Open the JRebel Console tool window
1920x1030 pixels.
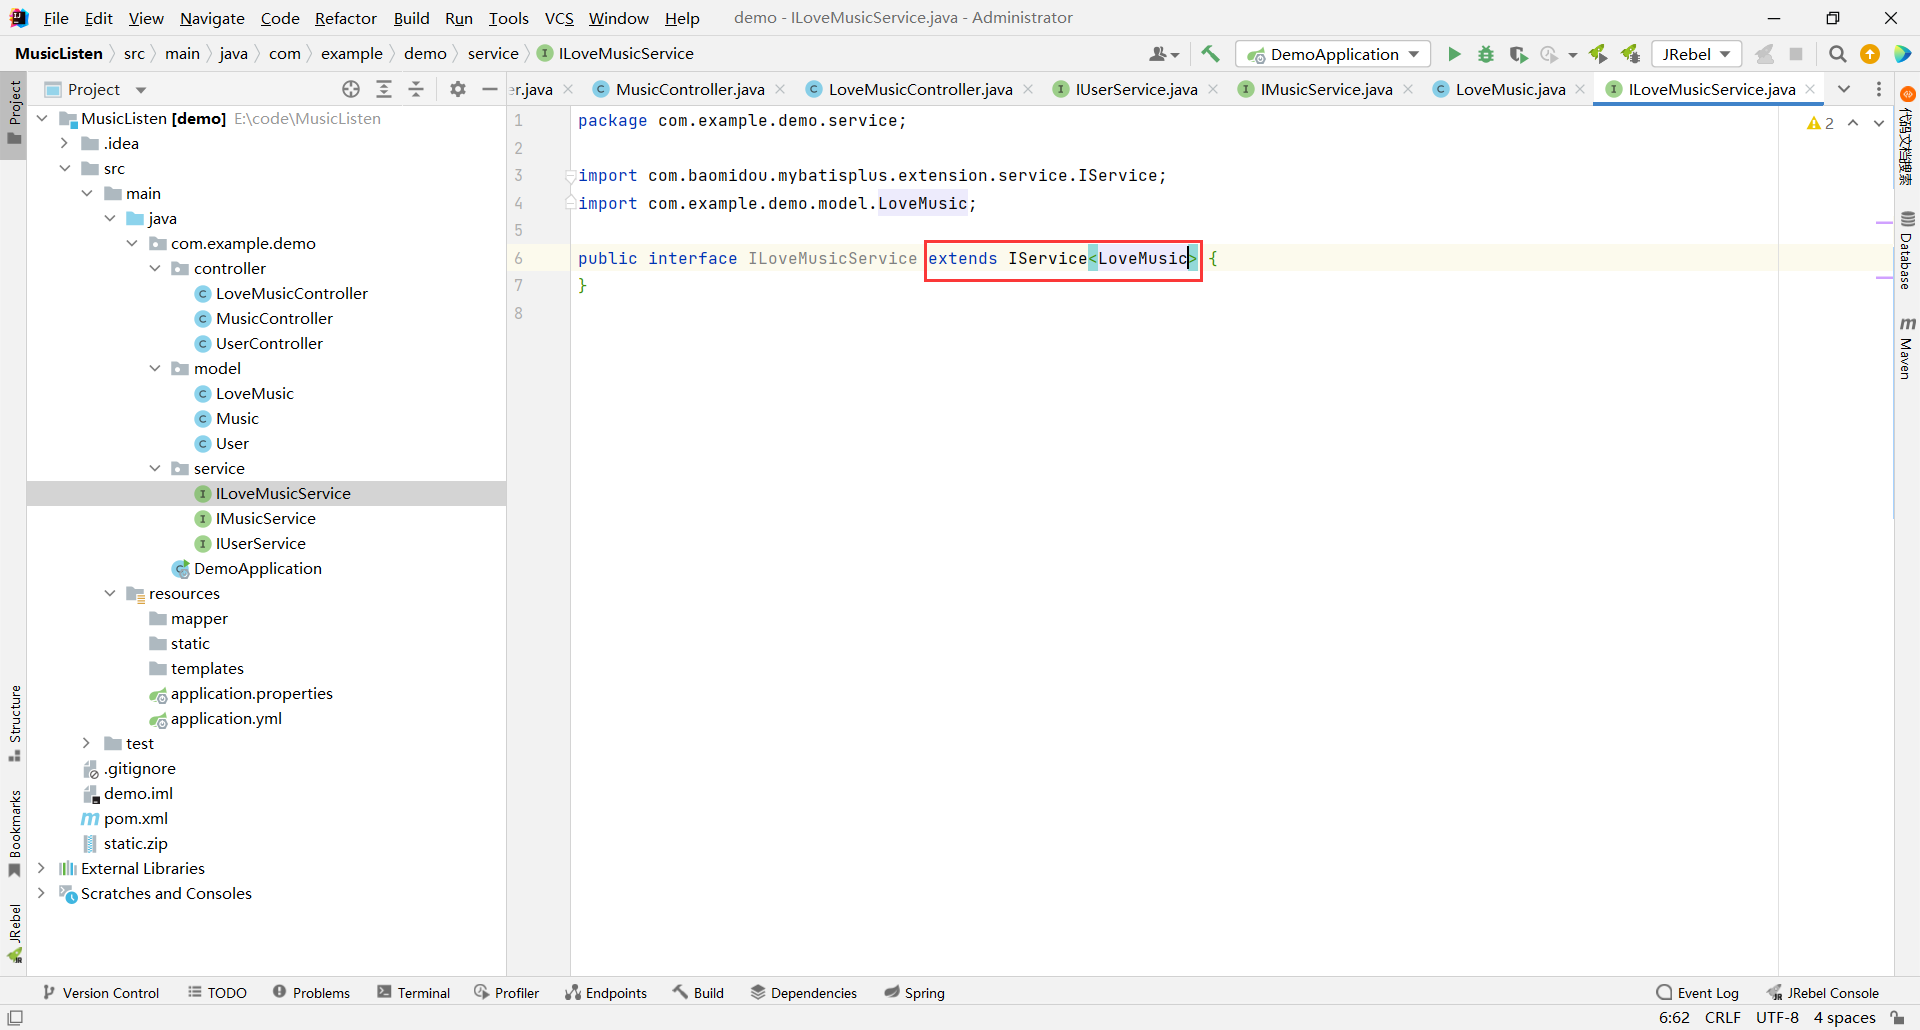pyautogui.click(x=1823, y=992)
